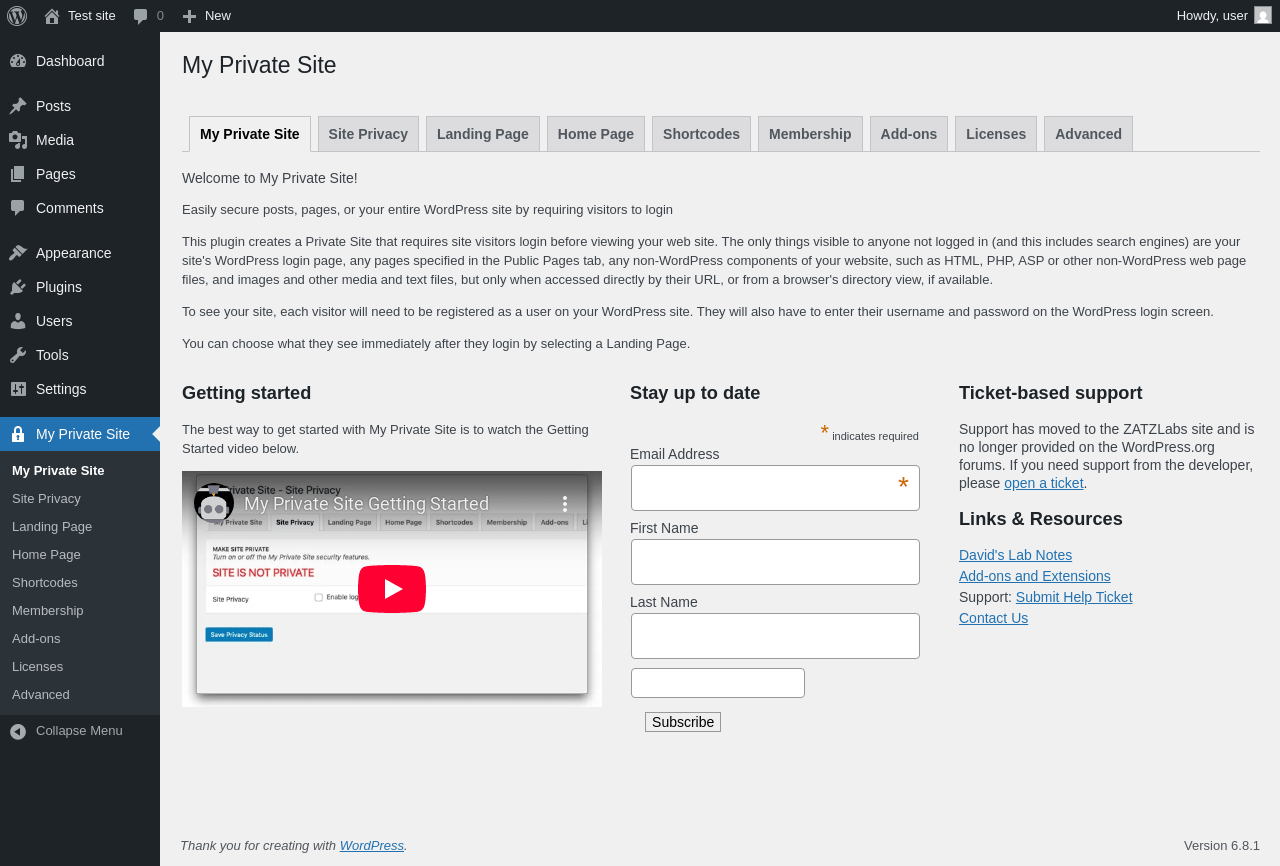Click the user avatar icon
Screen dimensions: 1280x866
click(1263, 15)
